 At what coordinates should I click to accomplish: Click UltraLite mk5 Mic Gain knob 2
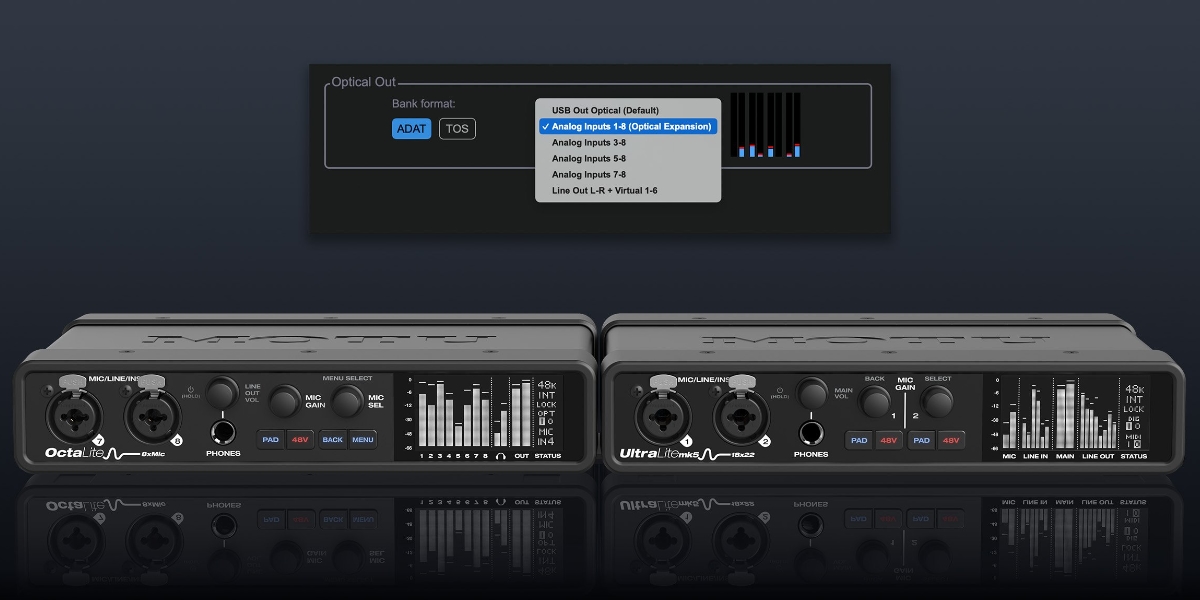(x=937, y=401)
